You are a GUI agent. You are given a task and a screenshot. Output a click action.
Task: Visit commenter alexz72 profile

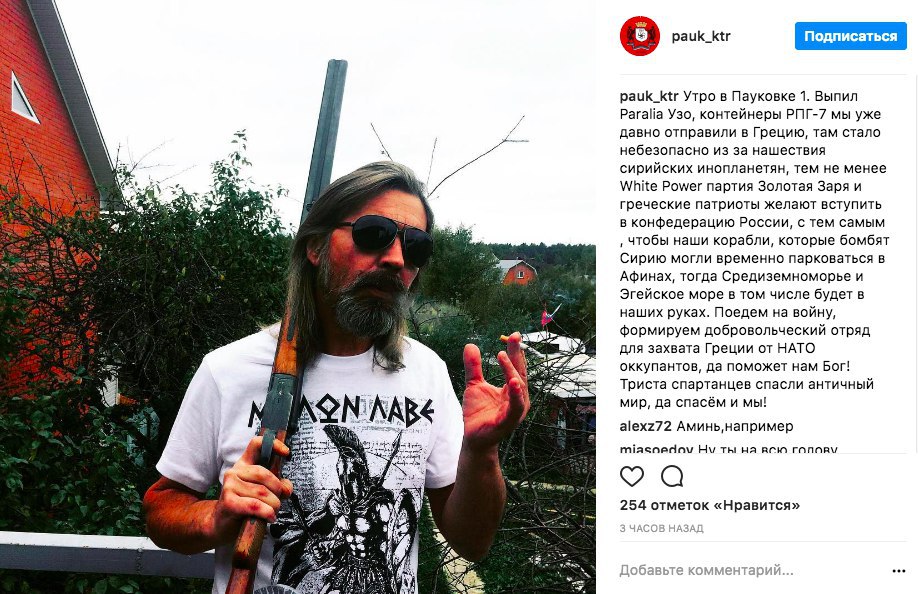(645, 426)
